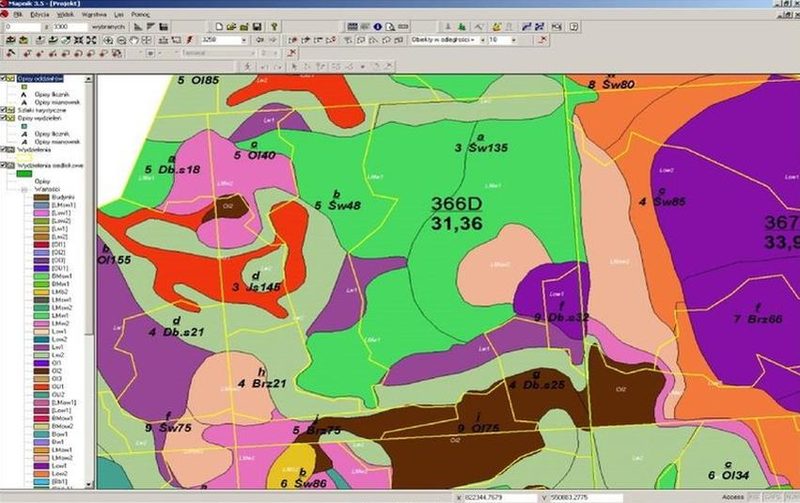Click the blue info circle icon

click(x=378, y=27)
